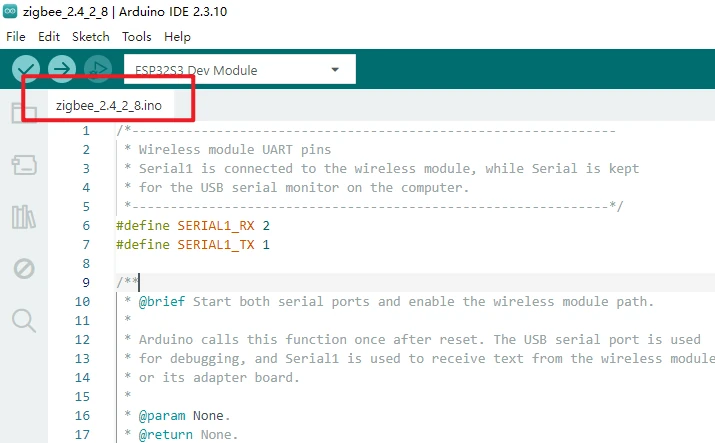715x443 pixels.
Task: Open the ESP32S3 Dev Module board selector
Action: coord(239,70)
